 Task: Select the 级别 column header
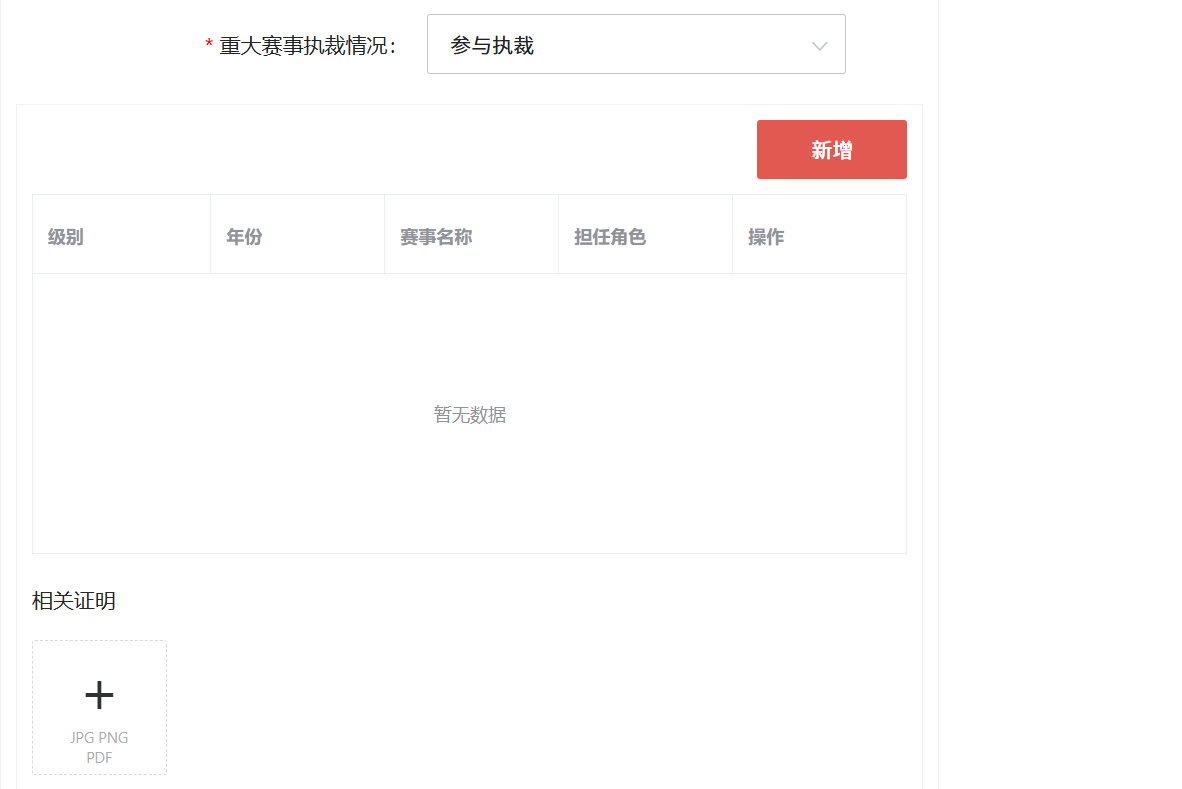(x=66, y=237)
